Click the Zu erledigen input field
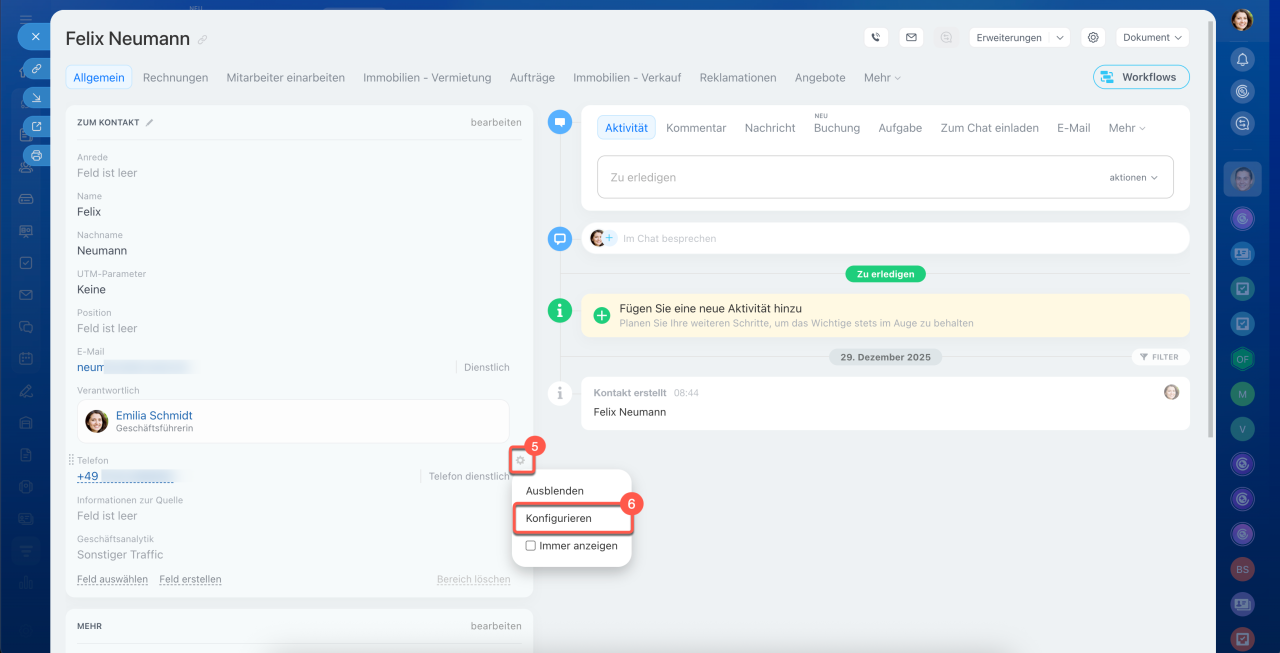Image resolution: width=1280 pixels, height=653 pixels. (x=850, y=177)
